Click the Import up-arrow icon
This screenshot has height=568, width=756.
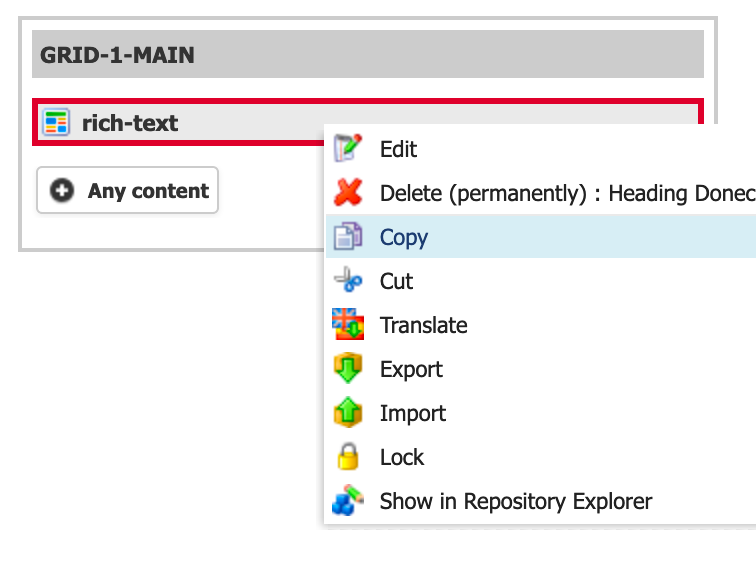tap(348, 412)
